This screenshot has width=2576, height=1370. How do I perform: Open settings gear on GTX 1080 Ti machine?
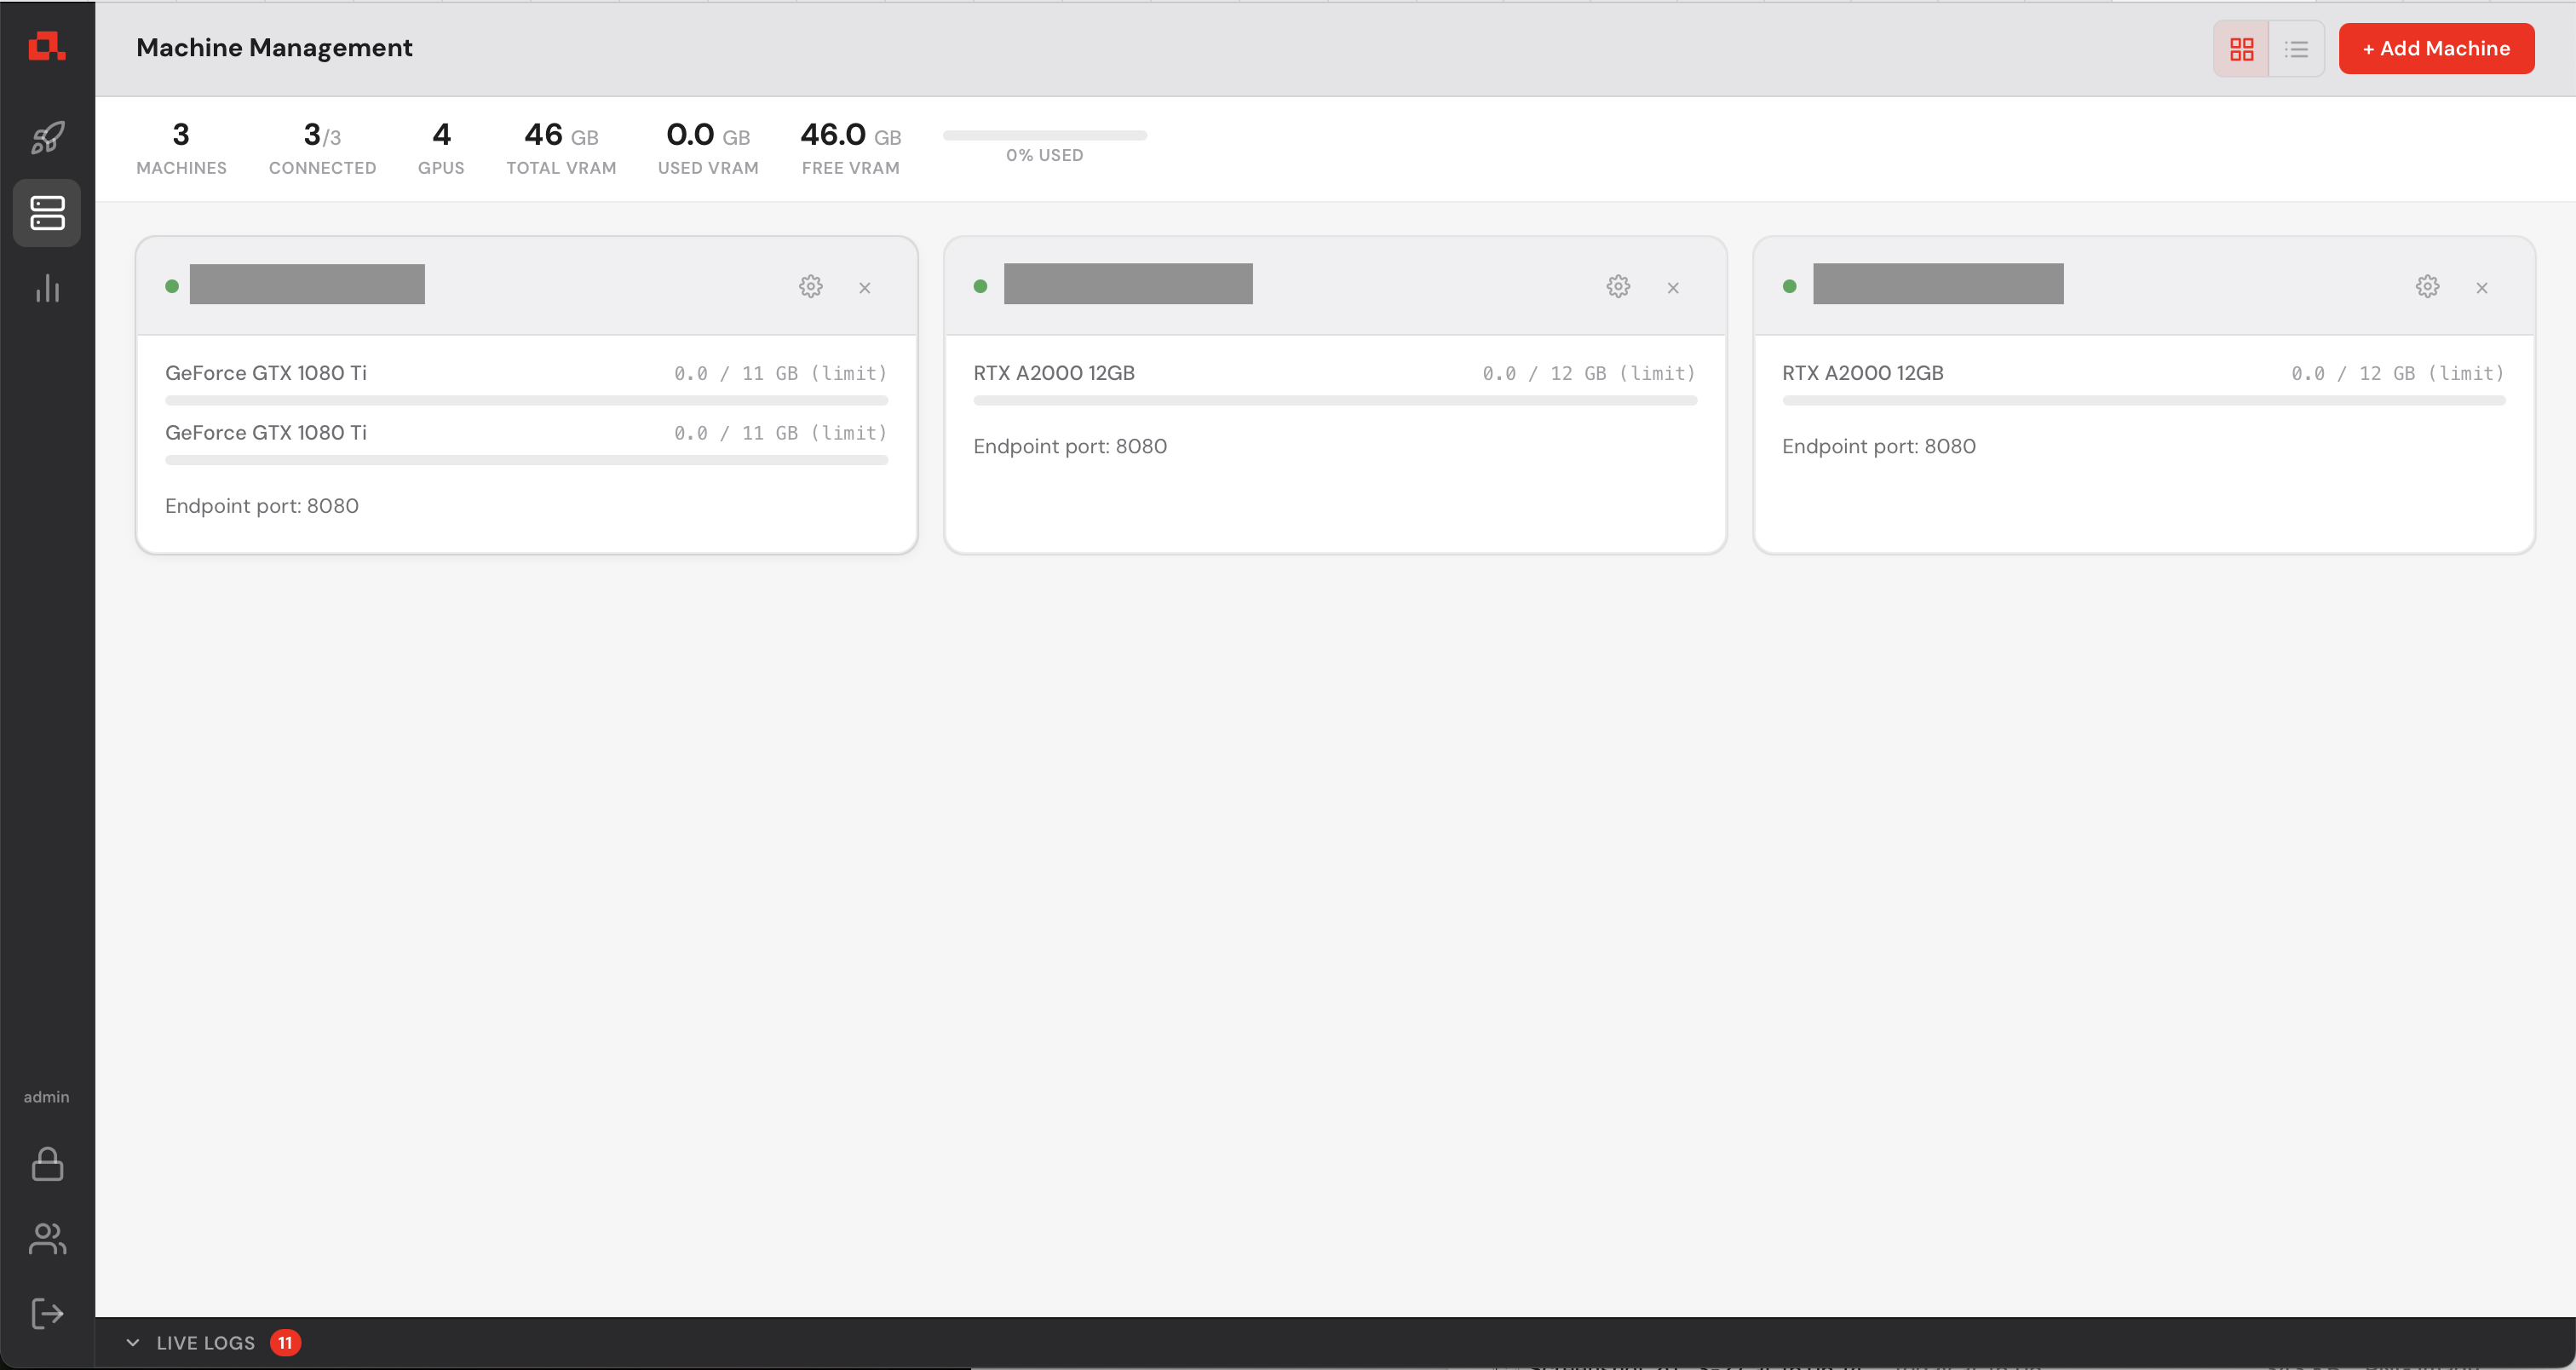click(810, 287)
